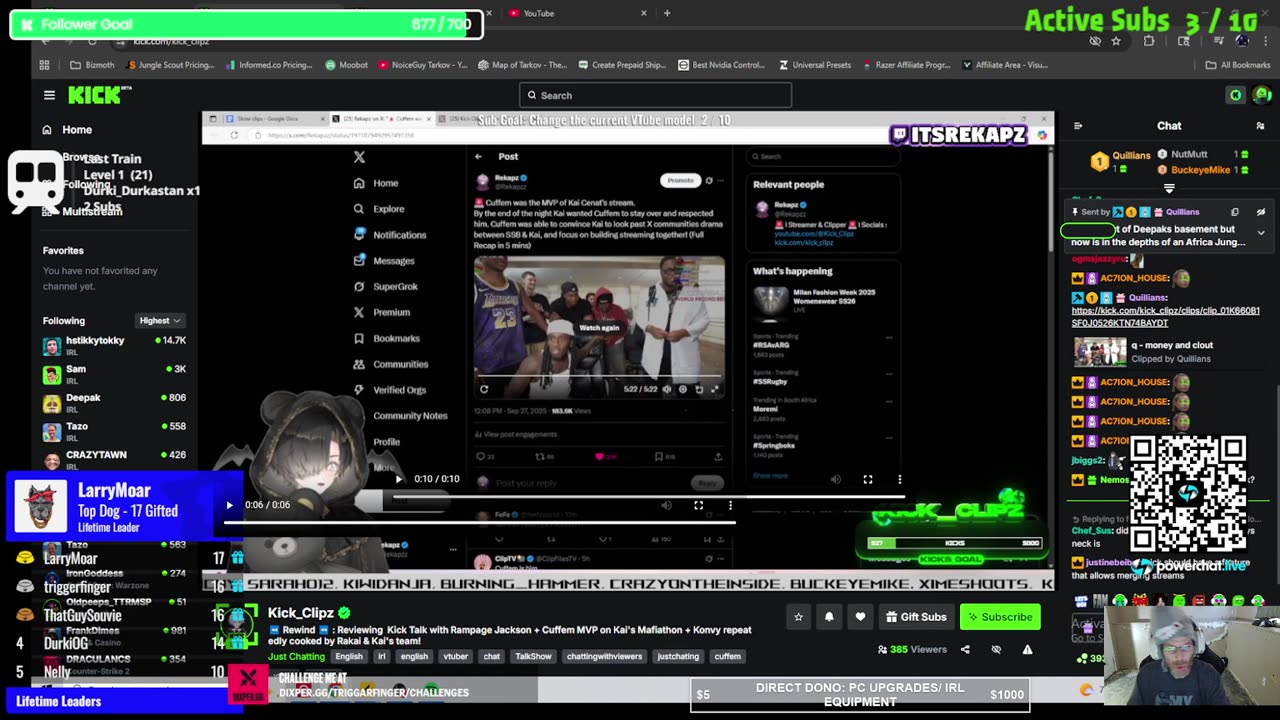Open the Just Chatting category link
Viewport: 1280px width, 720px height.
click(296, 657)
